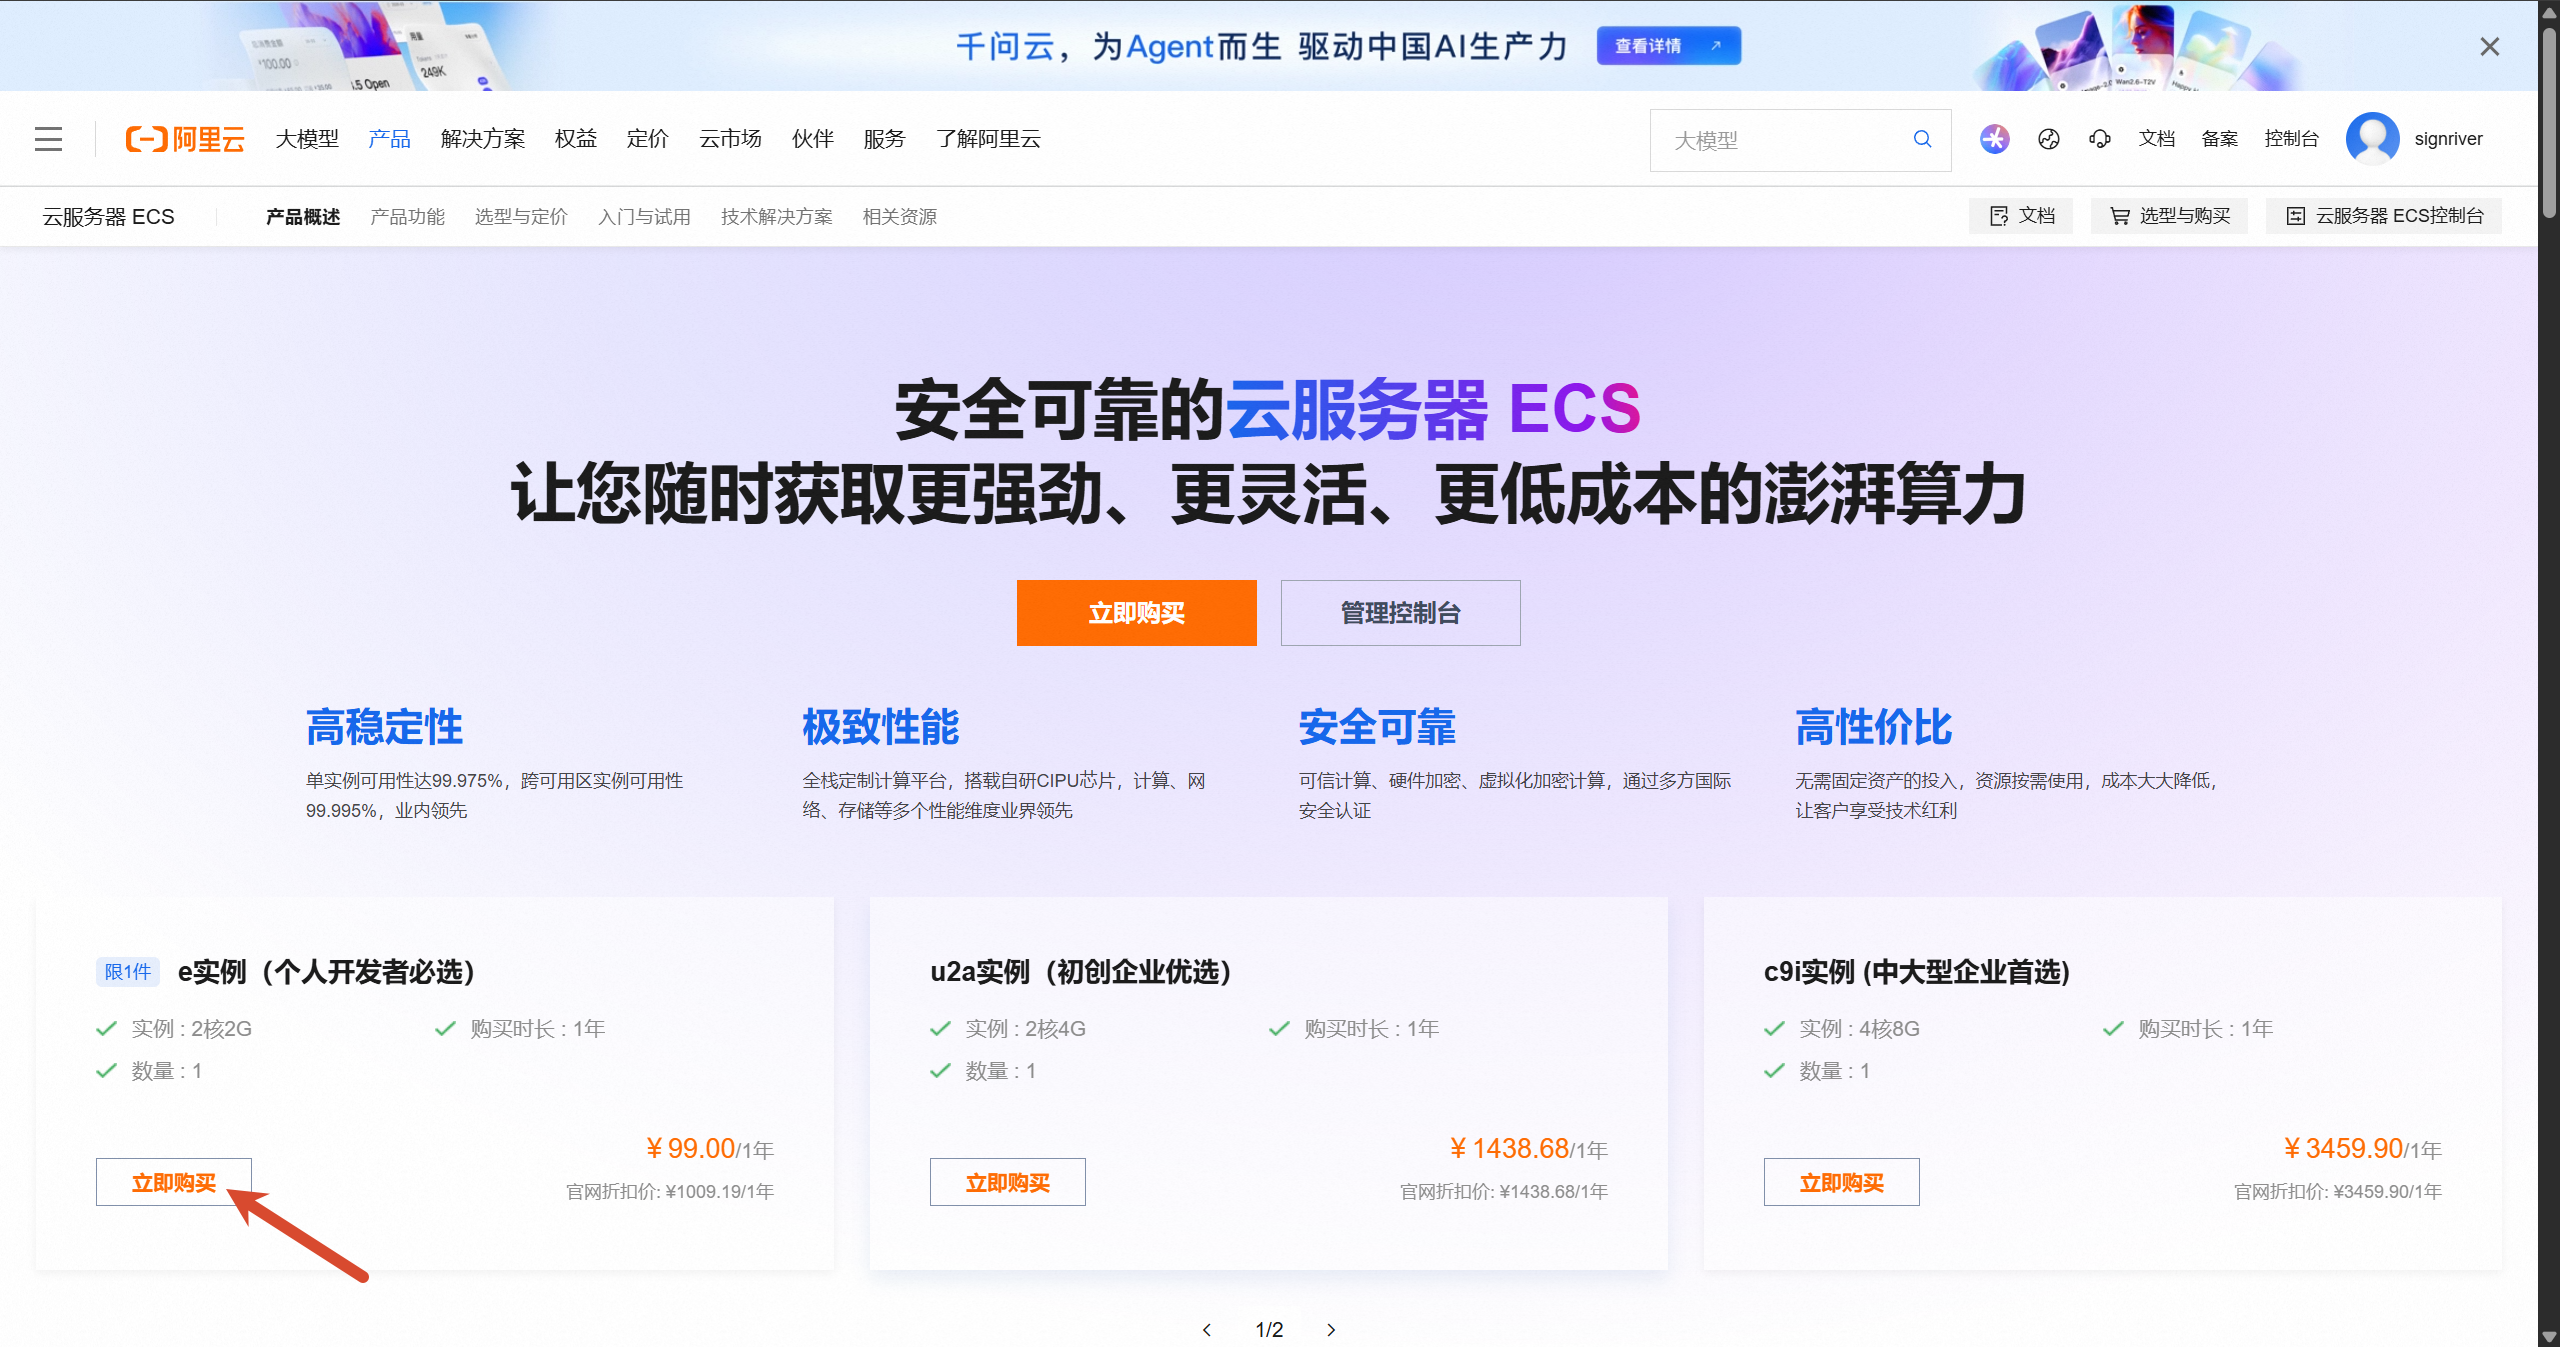
Task: Click the 高性价比 heading
Action: (x=1873, y=727)
